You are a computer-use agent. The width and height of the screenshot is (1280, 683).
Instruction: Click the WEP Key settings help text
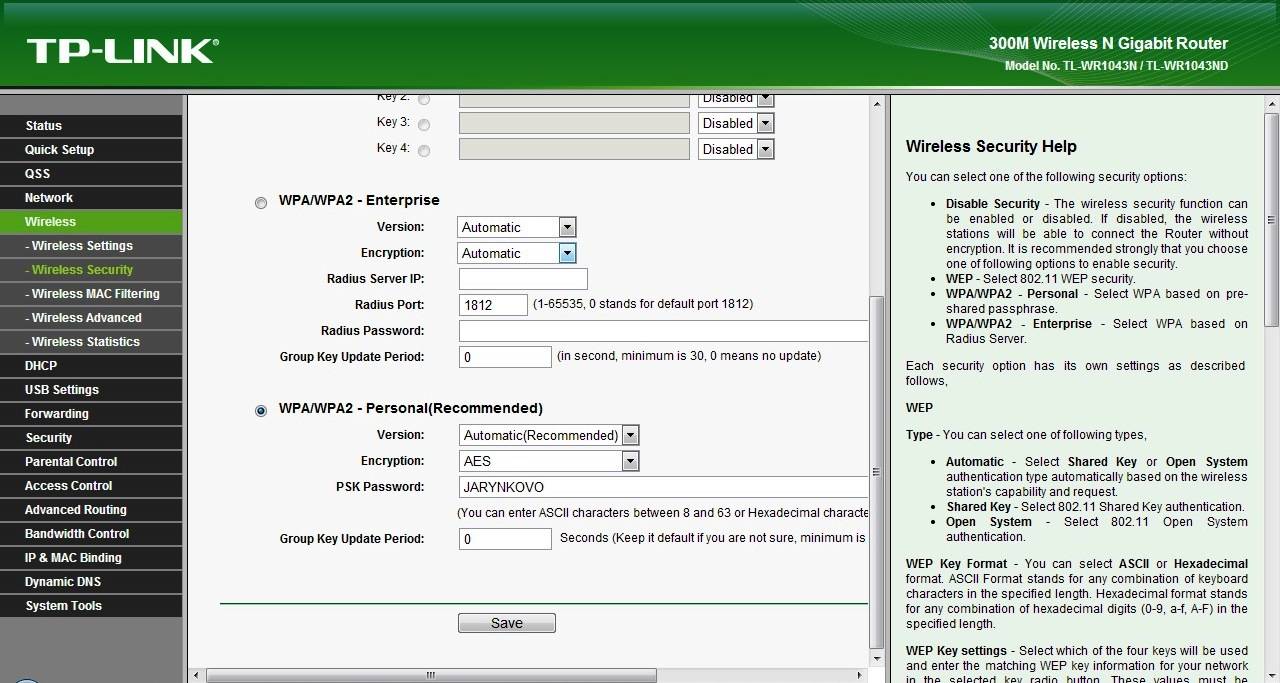coord(1077,665)
